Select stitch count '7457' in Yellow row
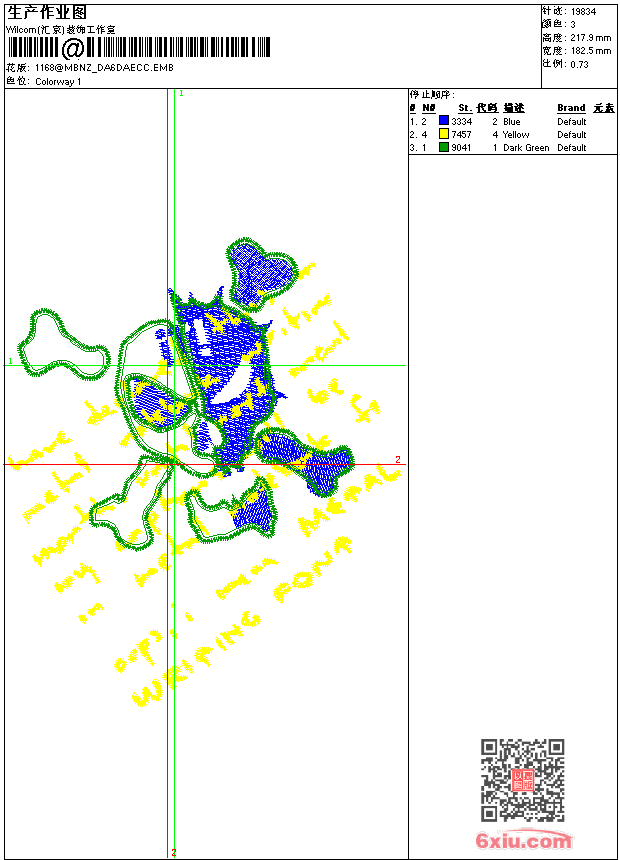The image size is (620, 860). point(461,134)
